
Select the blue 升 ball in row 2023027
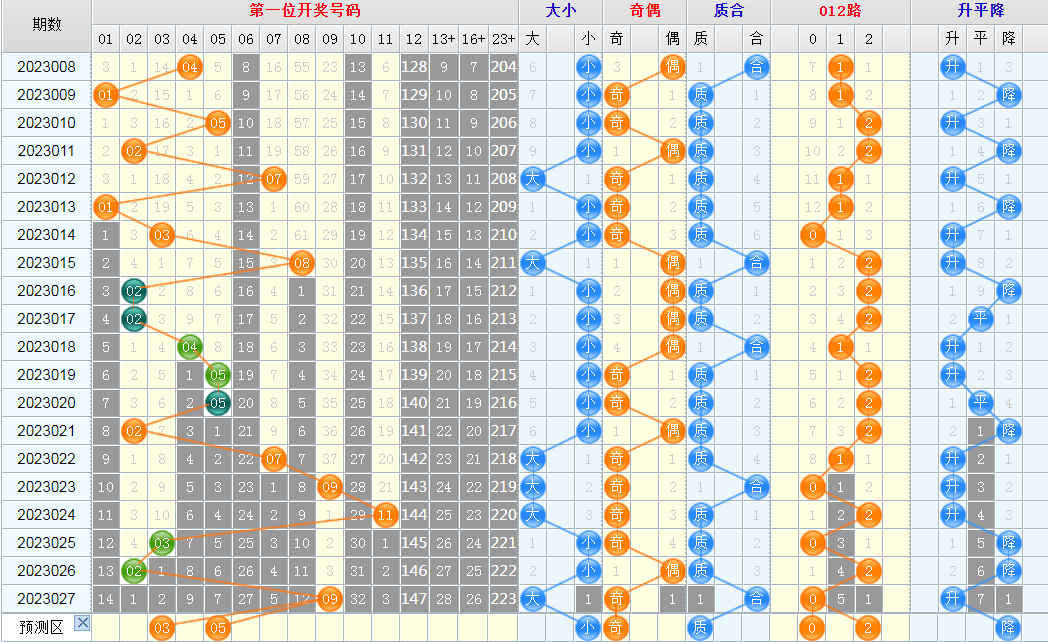[952, 599]
